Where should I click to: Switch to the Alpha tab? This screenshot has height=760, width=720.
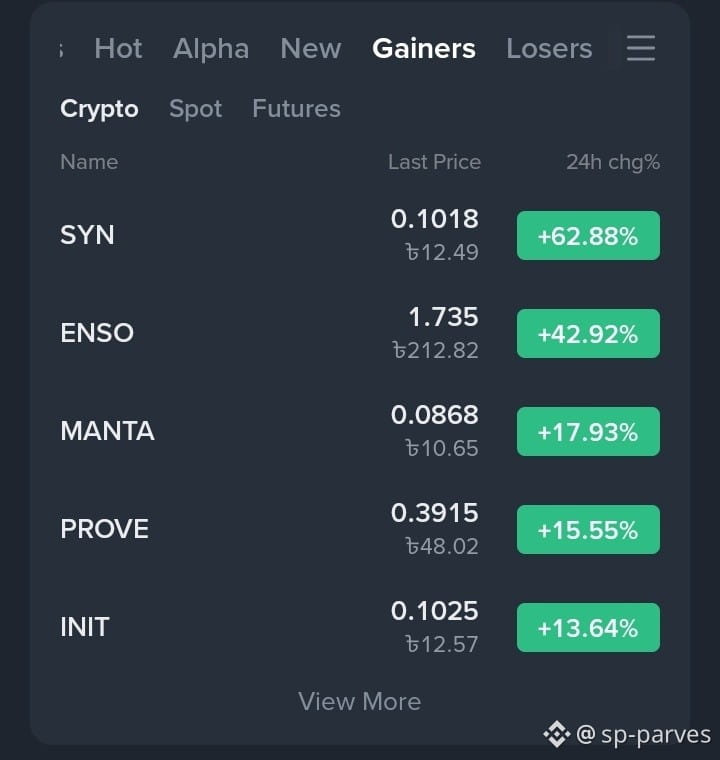211,49
